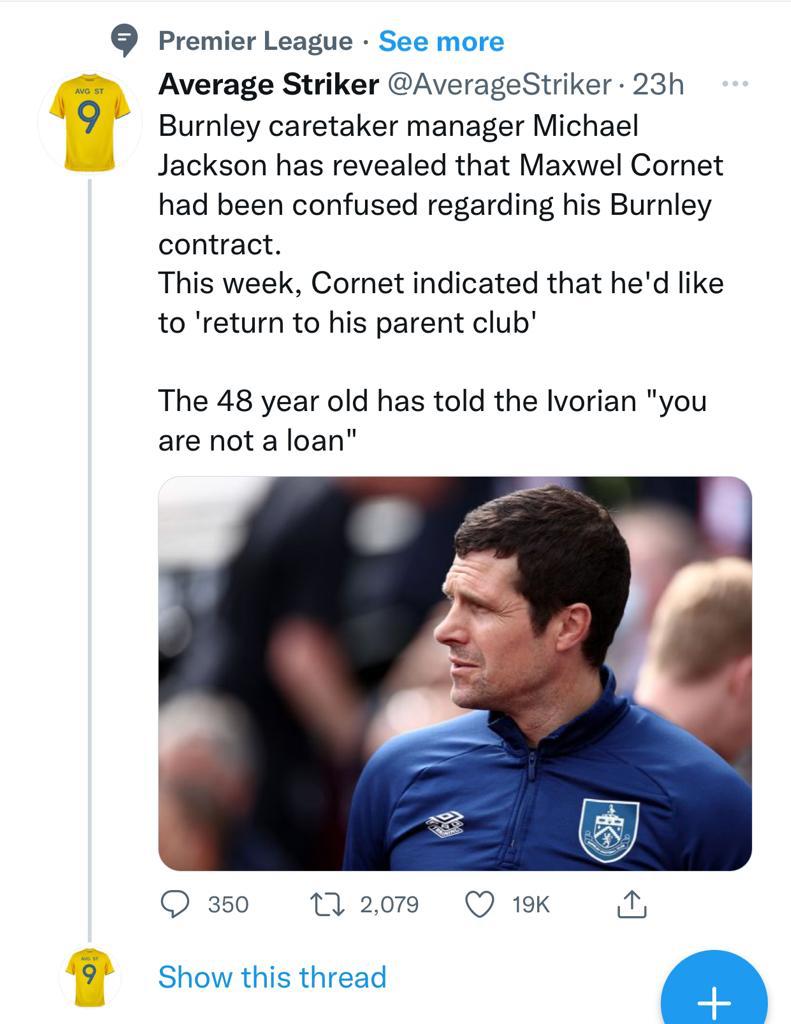Open the Show this thread link
Screen dimensions: 791x1024
tap(272, 977)
